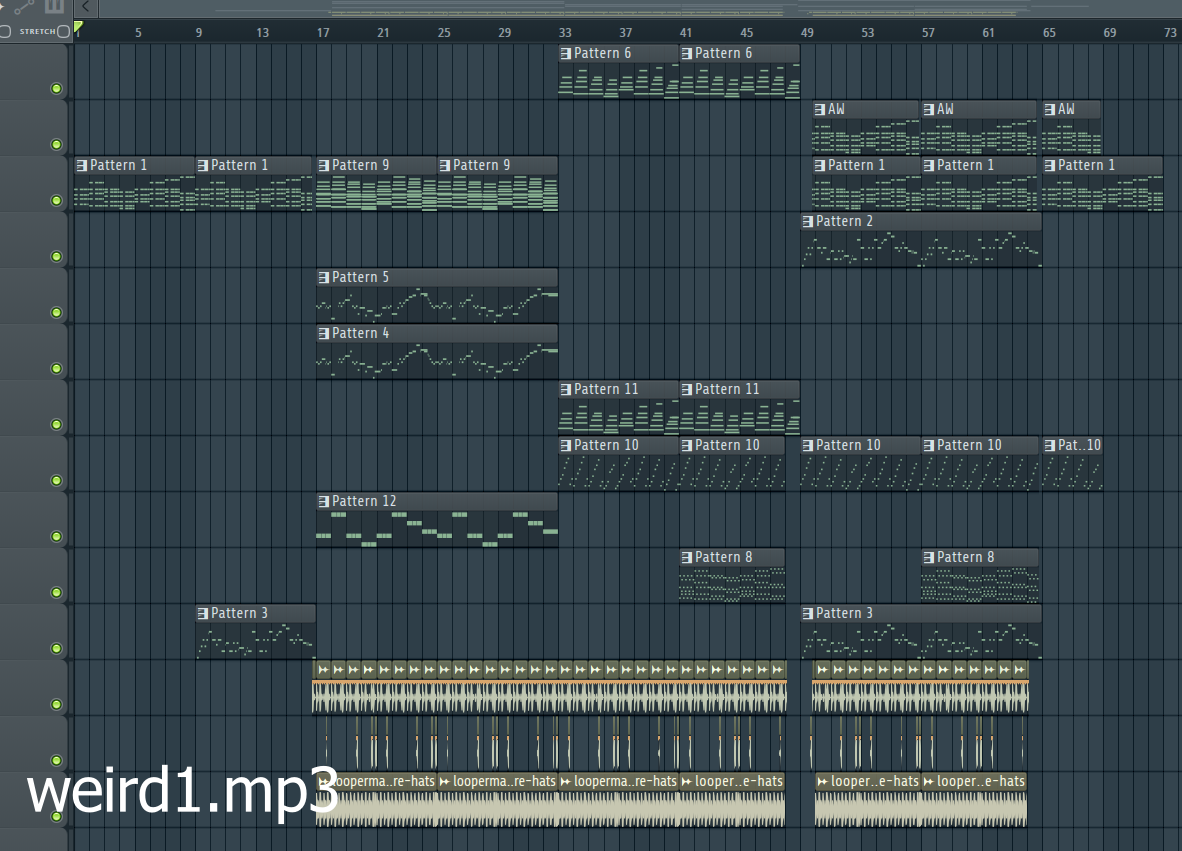This screenshot has height=851, width=1182.
Task: Jump to bar 69 on the timeline ruler
Action: pos(1110,32)
